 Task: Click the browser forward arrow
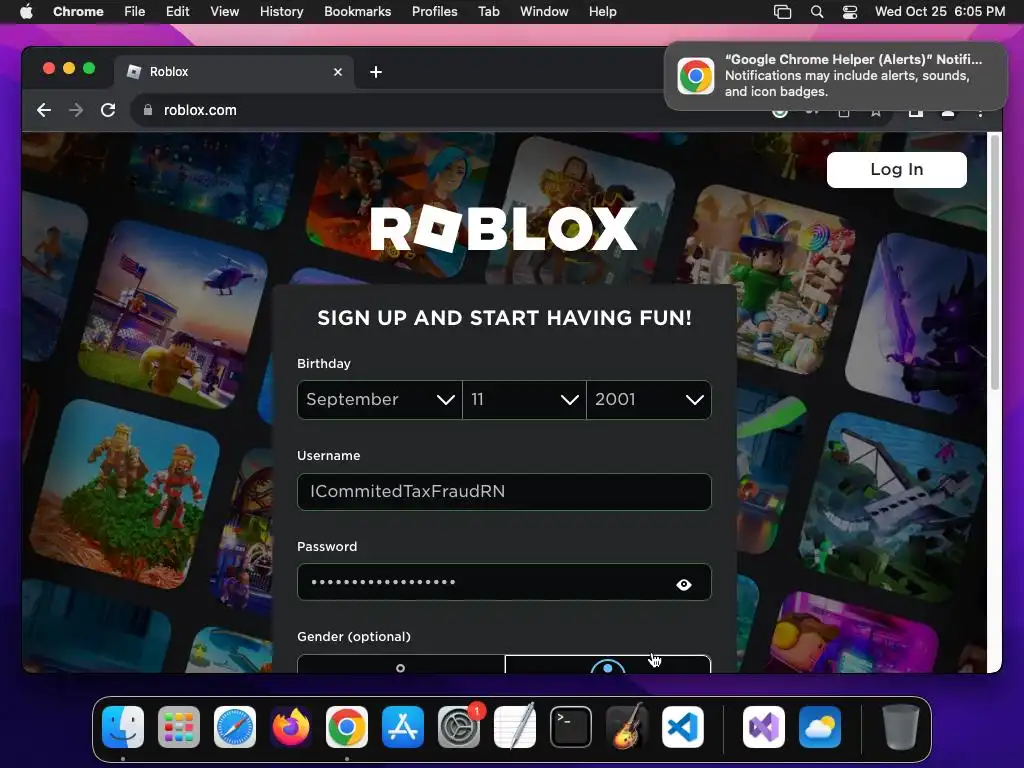76,110
